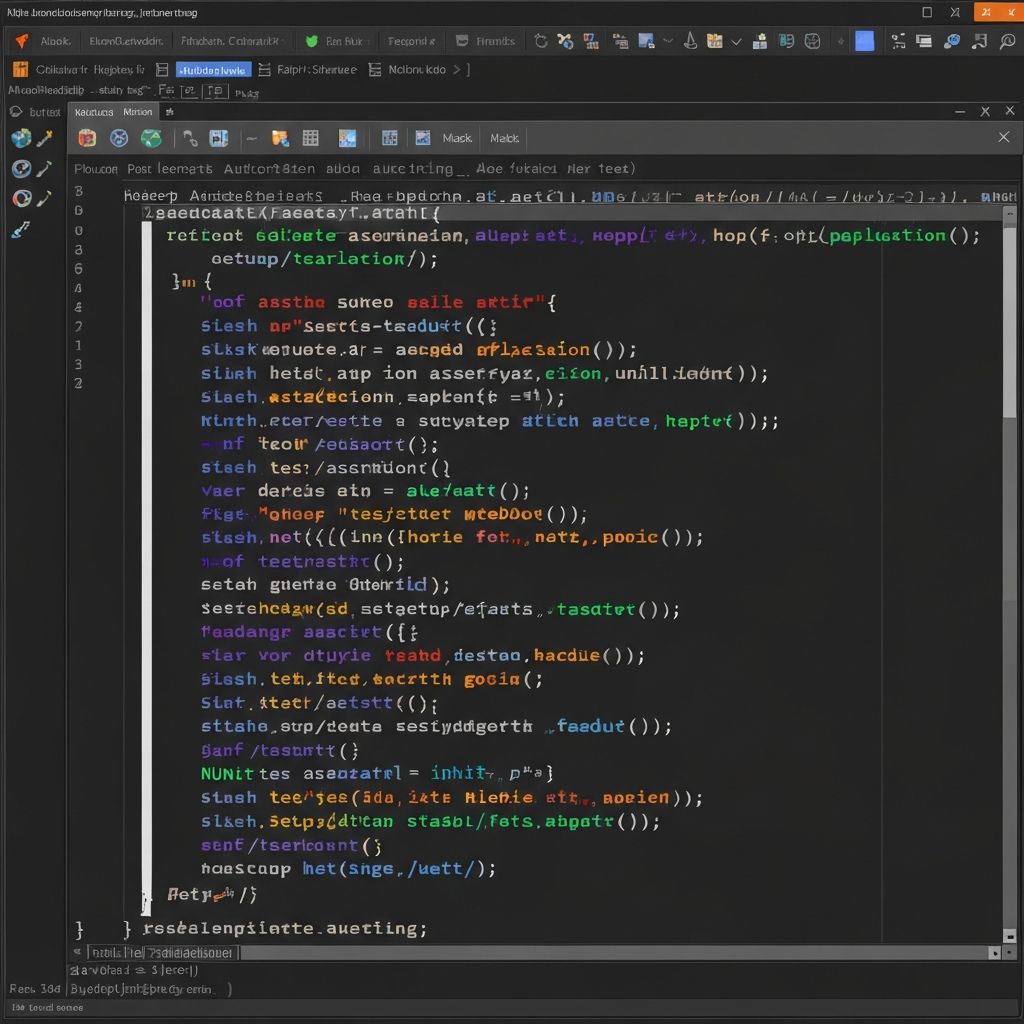Click the Fiends button in the toolbar
Viewport: 1024px width, 1024px height.
[x=487, y=41]
